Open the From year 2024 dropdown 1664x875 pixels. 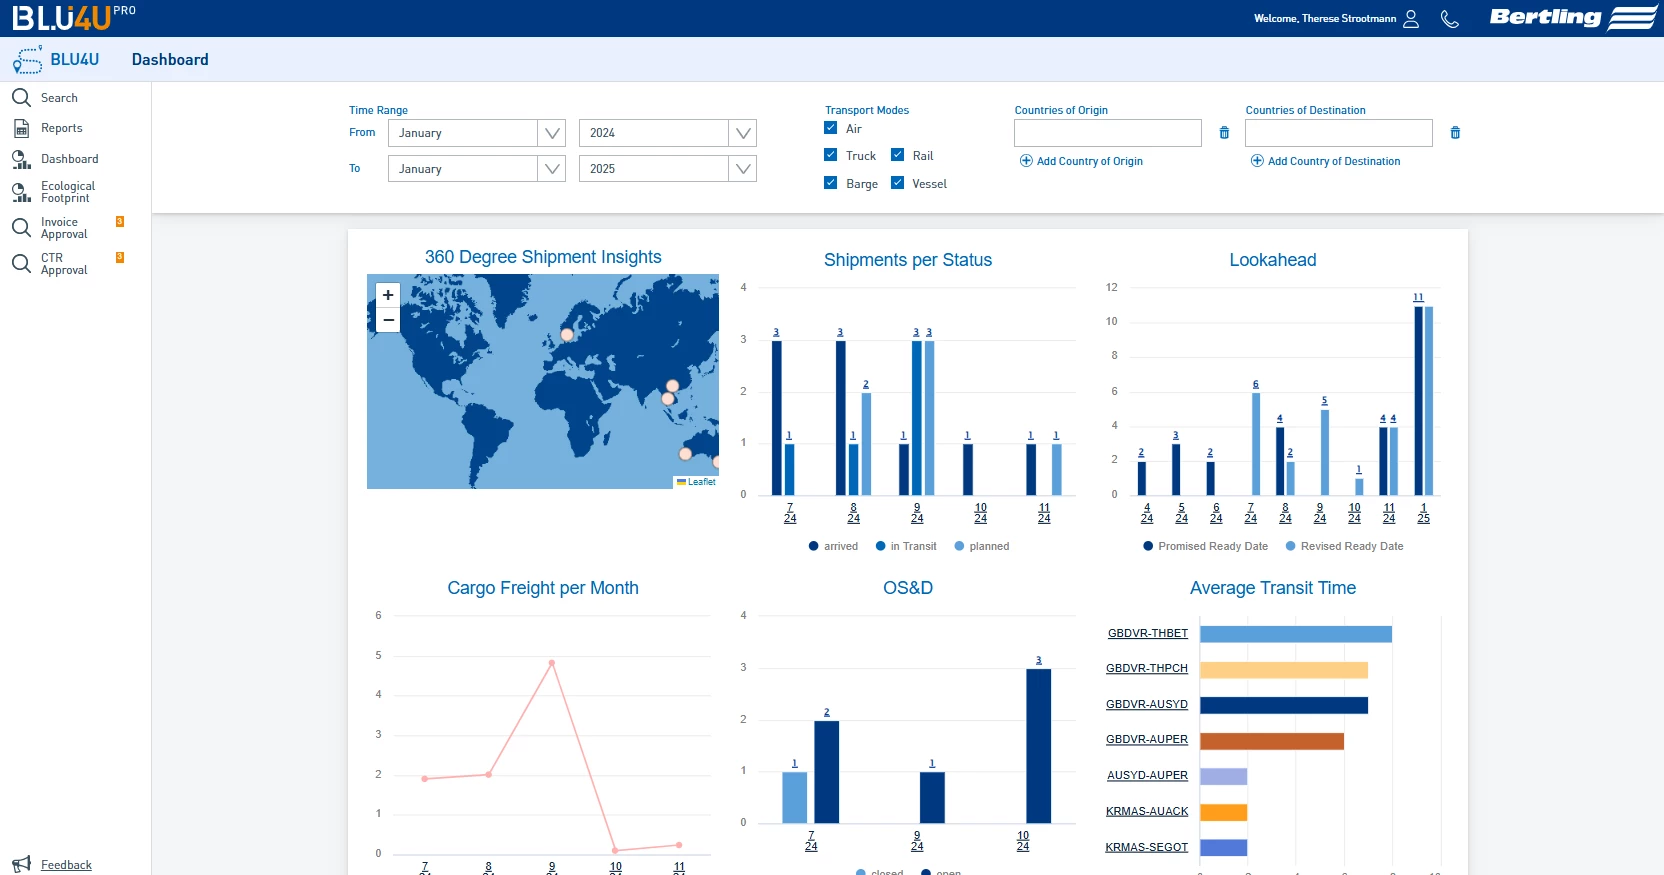742,133
